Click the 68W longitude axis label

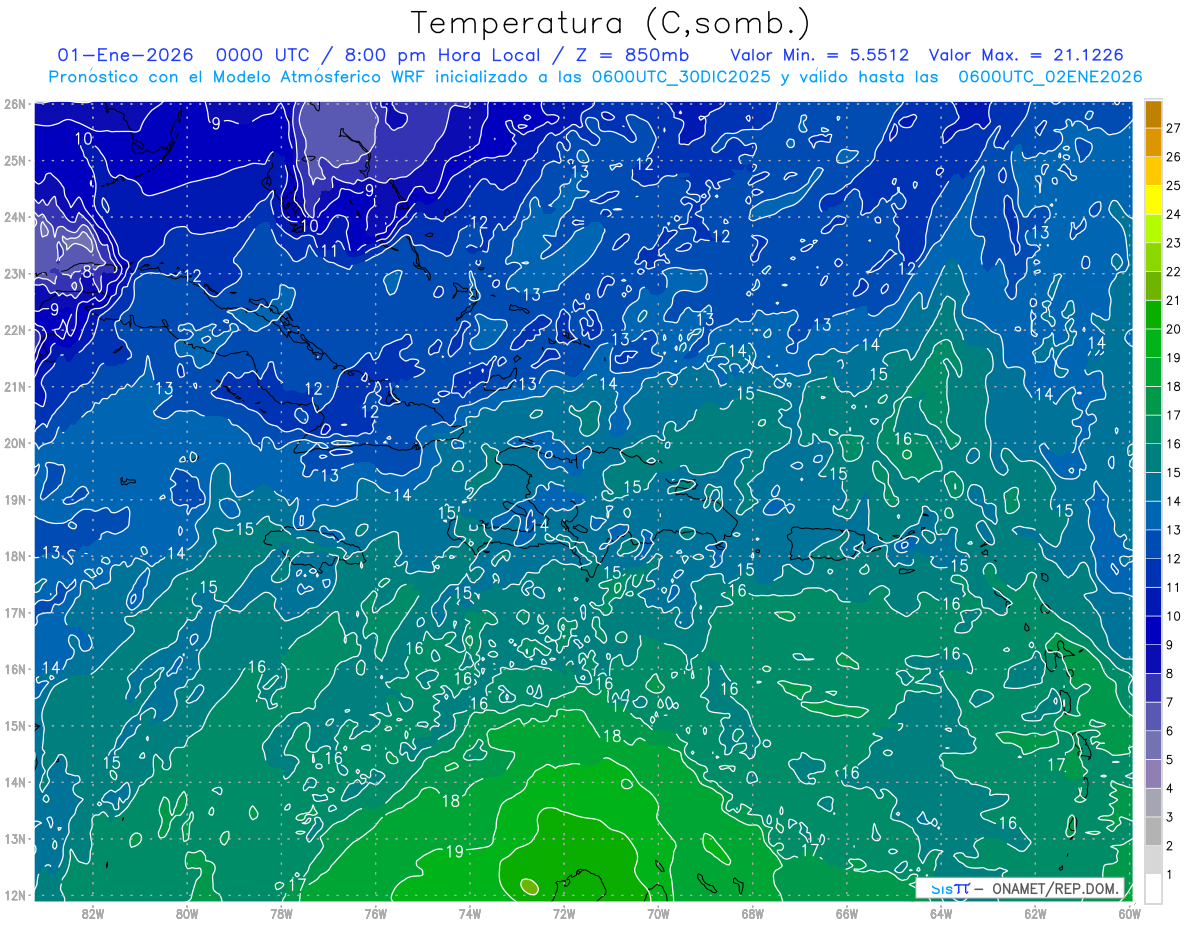(x=752, y=913)
